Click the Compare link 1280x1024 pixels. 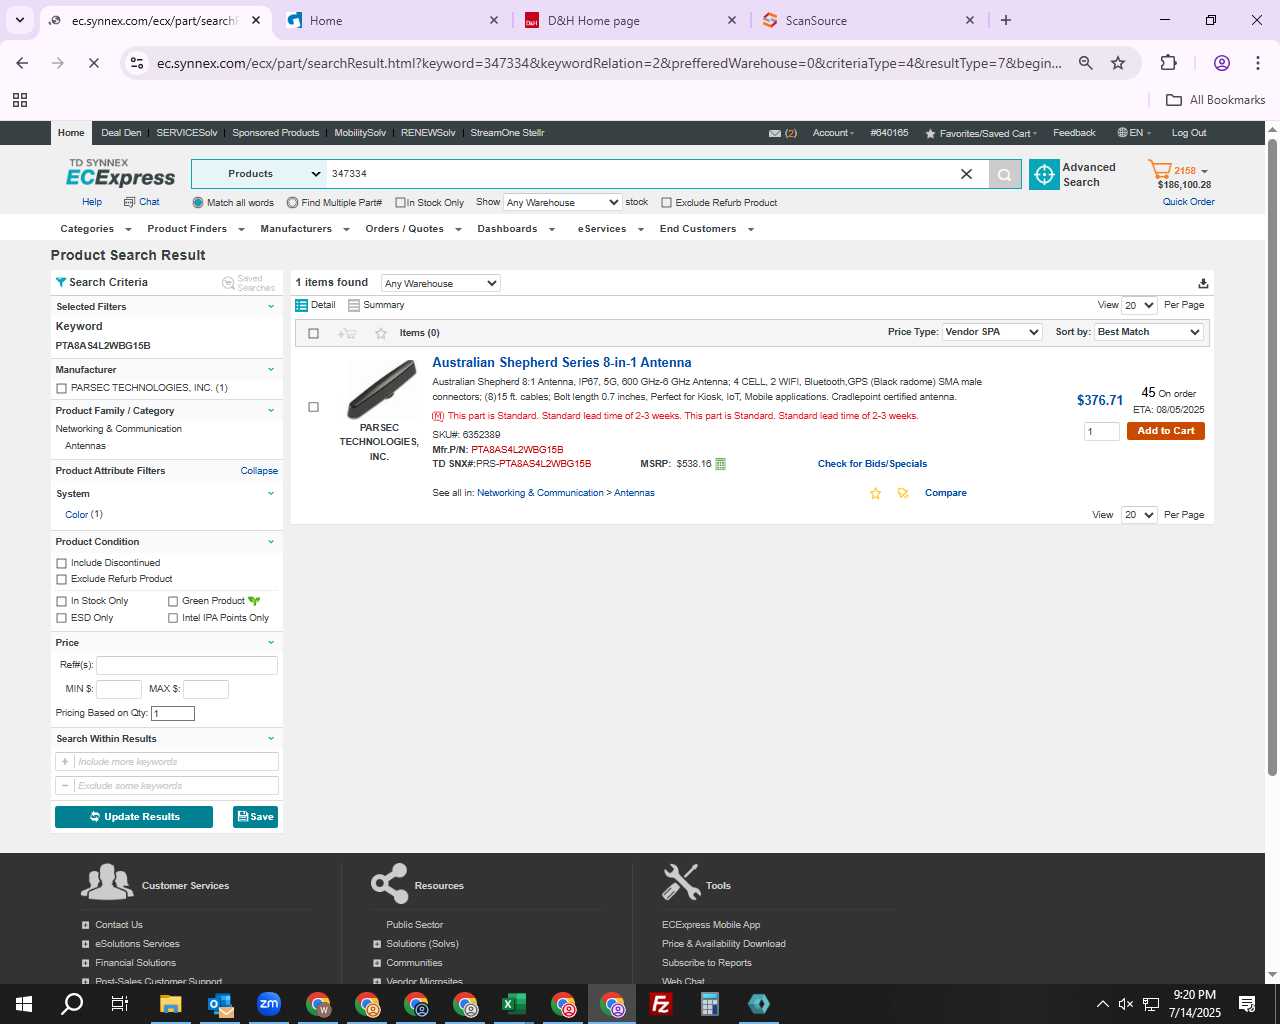click(945, 493)
